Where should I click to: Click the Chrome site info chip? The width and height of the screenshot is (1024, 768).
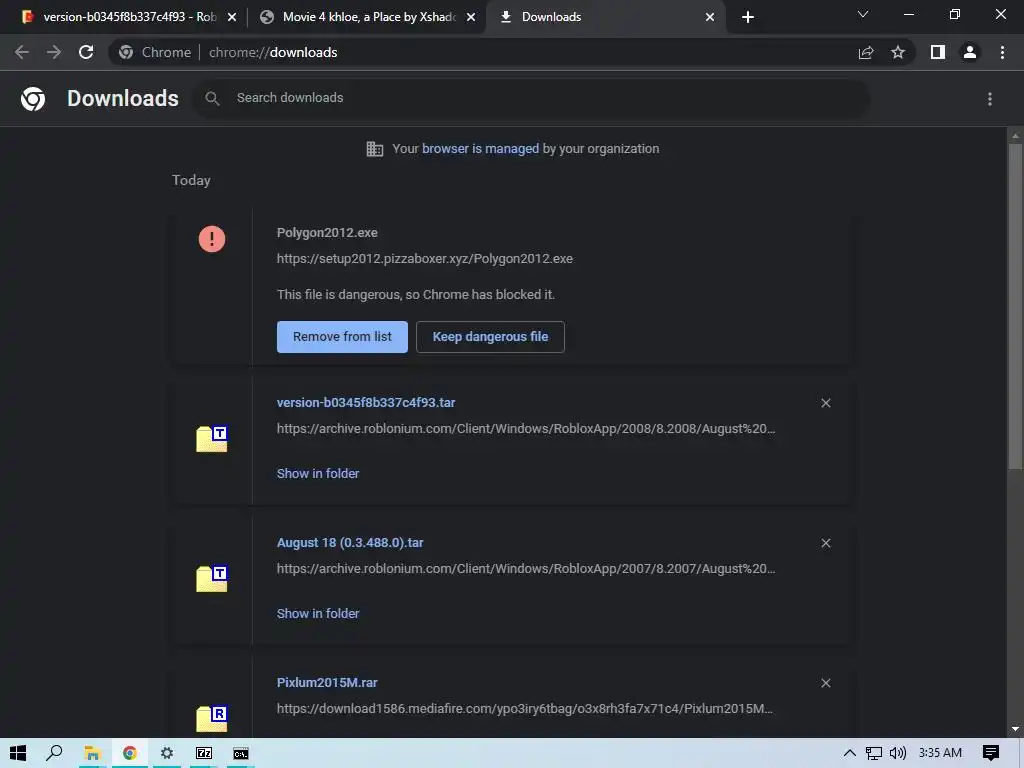[x=155, y=52]
